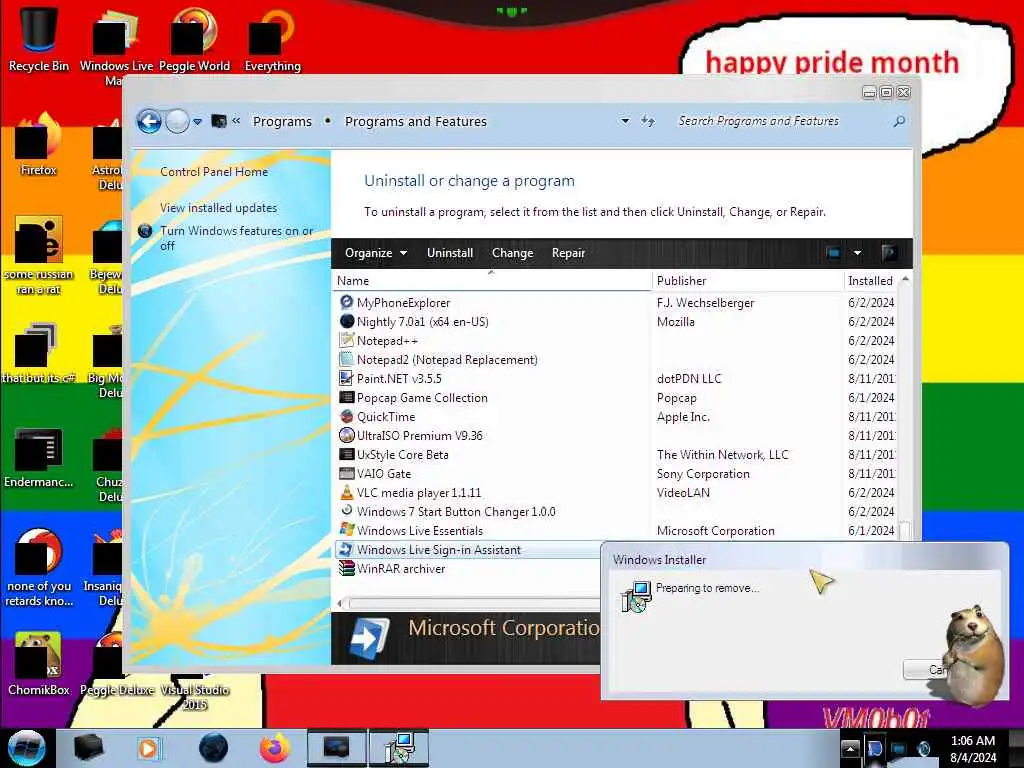Open Firefox from the taskbar
This screenshot has height=768, width=1024.
coord(274,748)
